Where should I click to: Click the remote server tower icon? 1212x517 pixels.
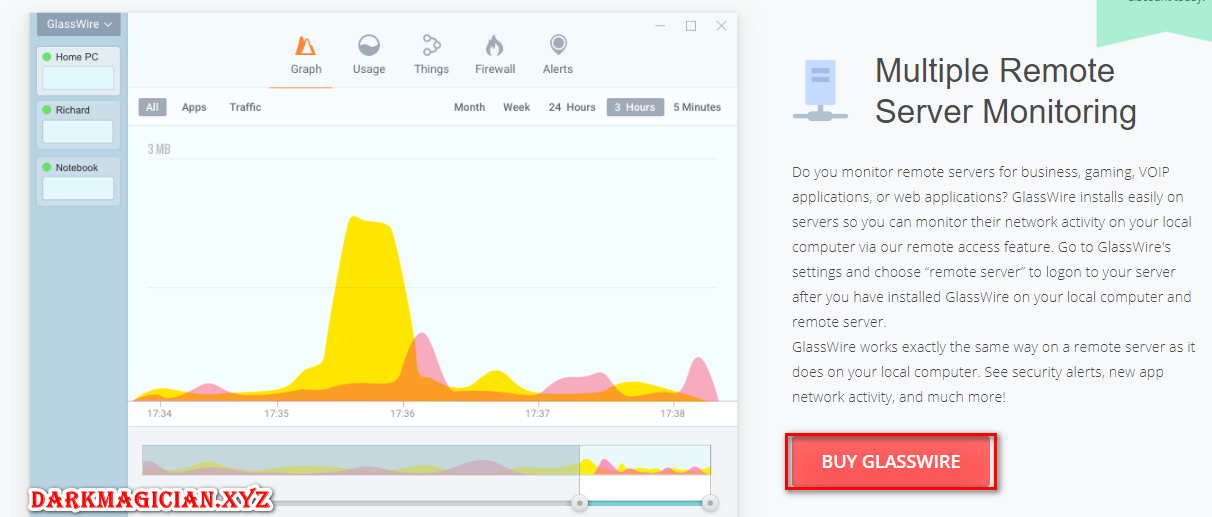(x=820, y=89)
